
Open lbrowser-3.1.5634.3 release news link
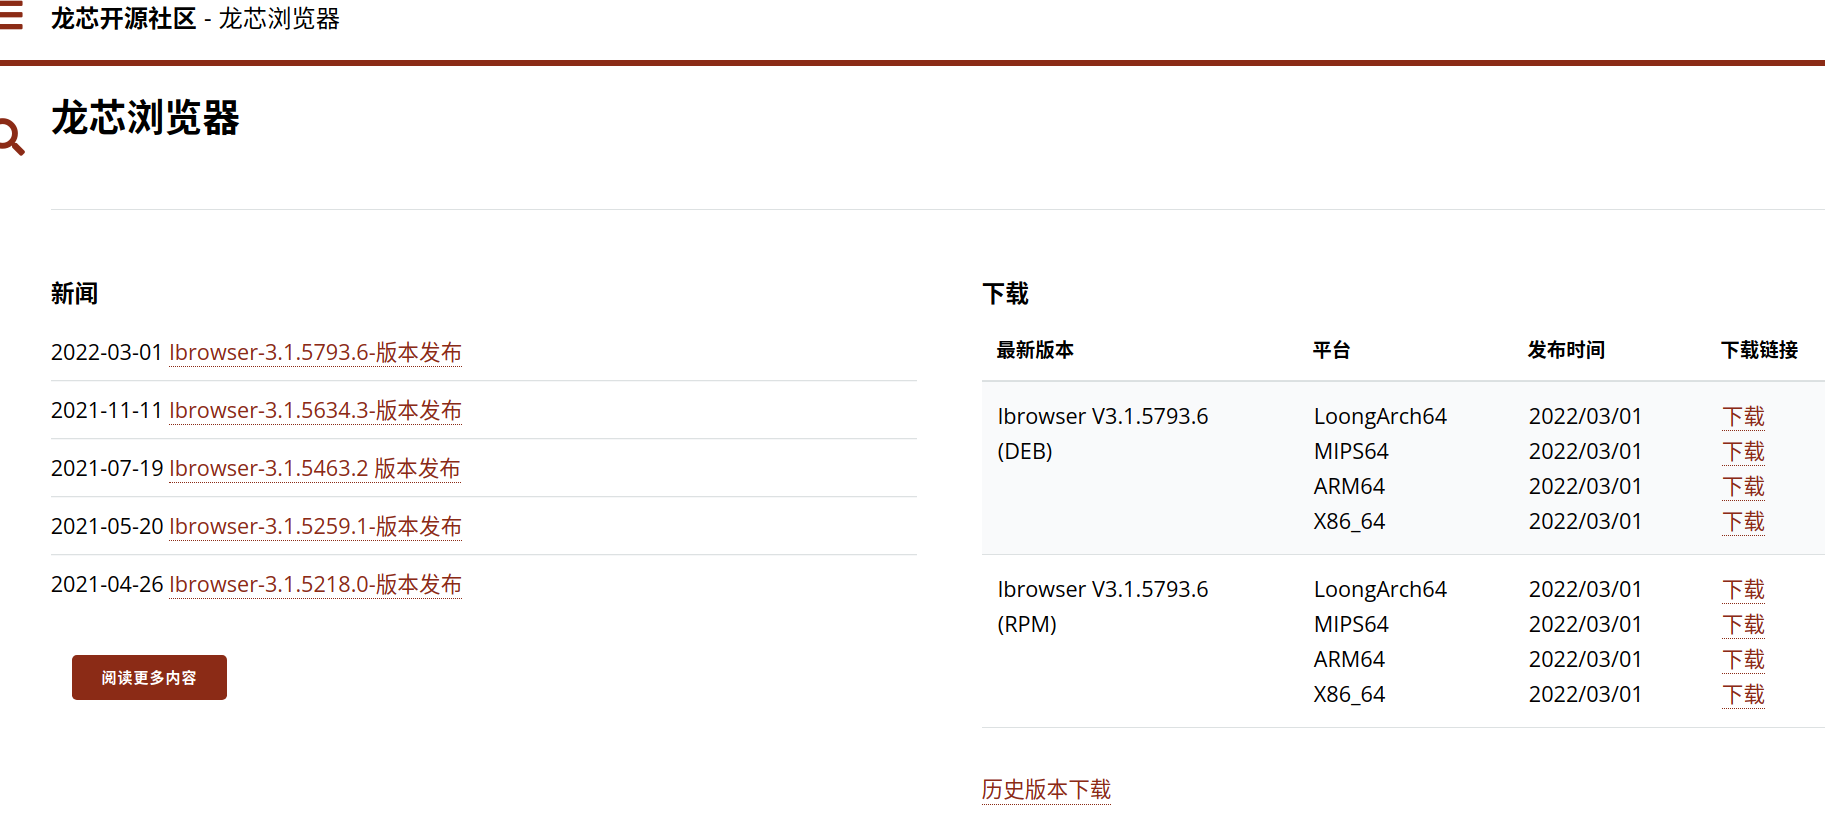(x=315, y=411)
